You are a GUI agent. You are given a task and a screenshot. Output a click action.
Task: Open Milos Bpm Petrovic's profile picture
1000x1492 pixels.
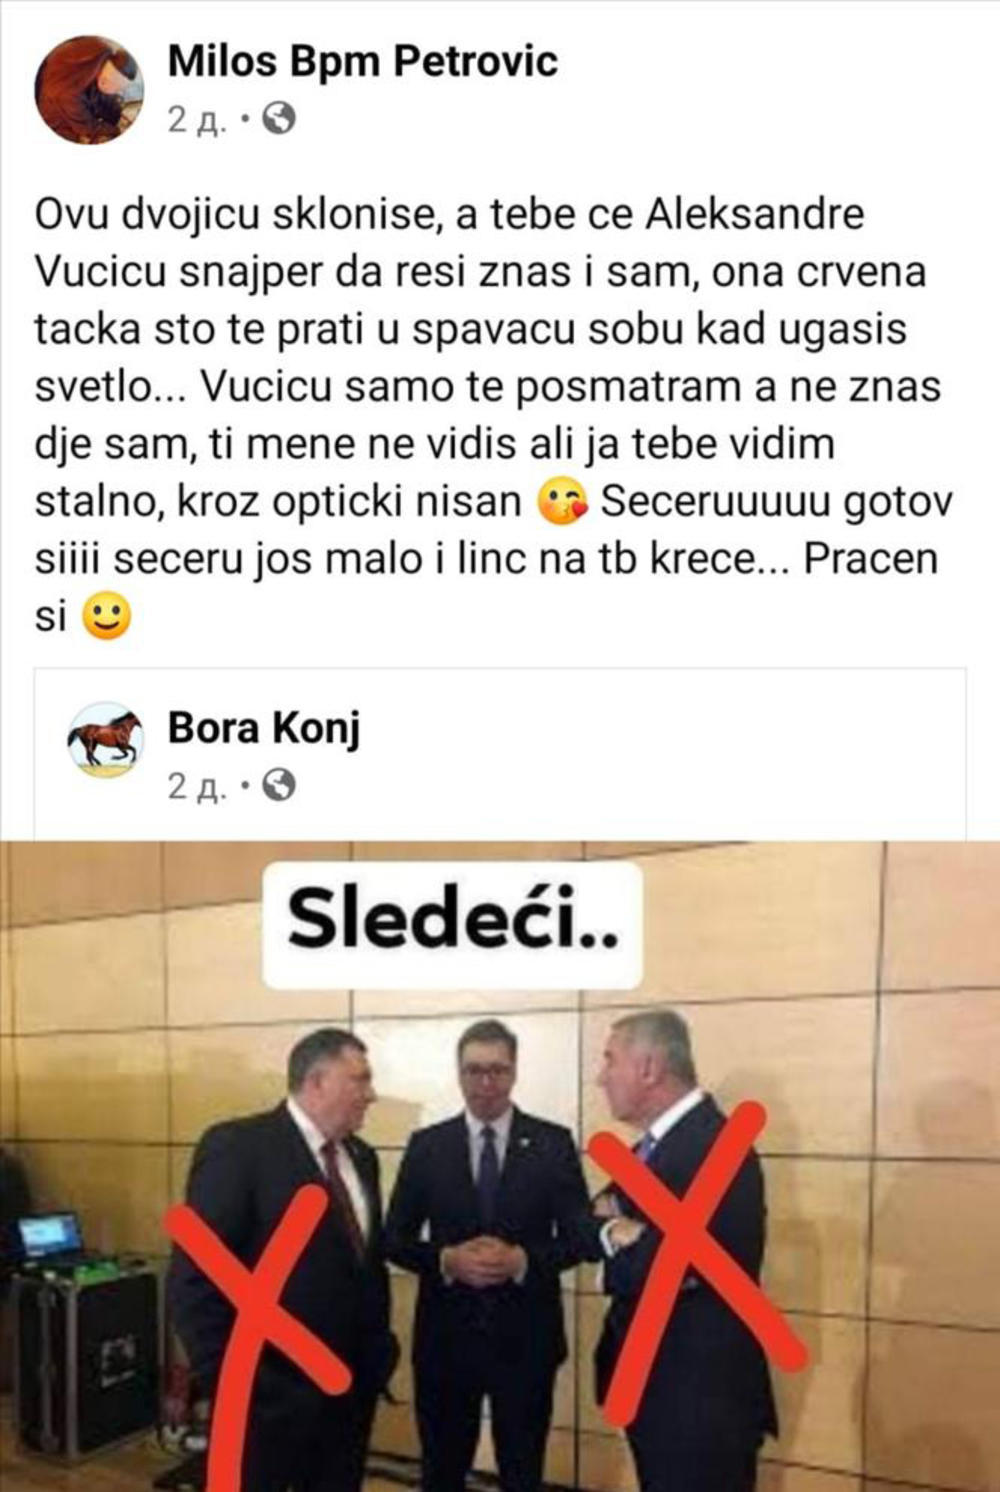tap(89, 90)
